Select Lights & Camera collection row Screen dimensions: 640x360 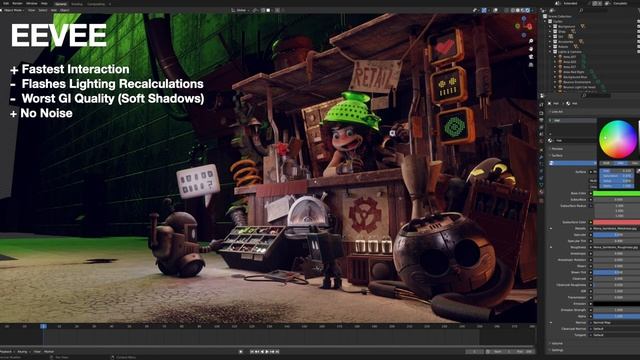(569, 52)
